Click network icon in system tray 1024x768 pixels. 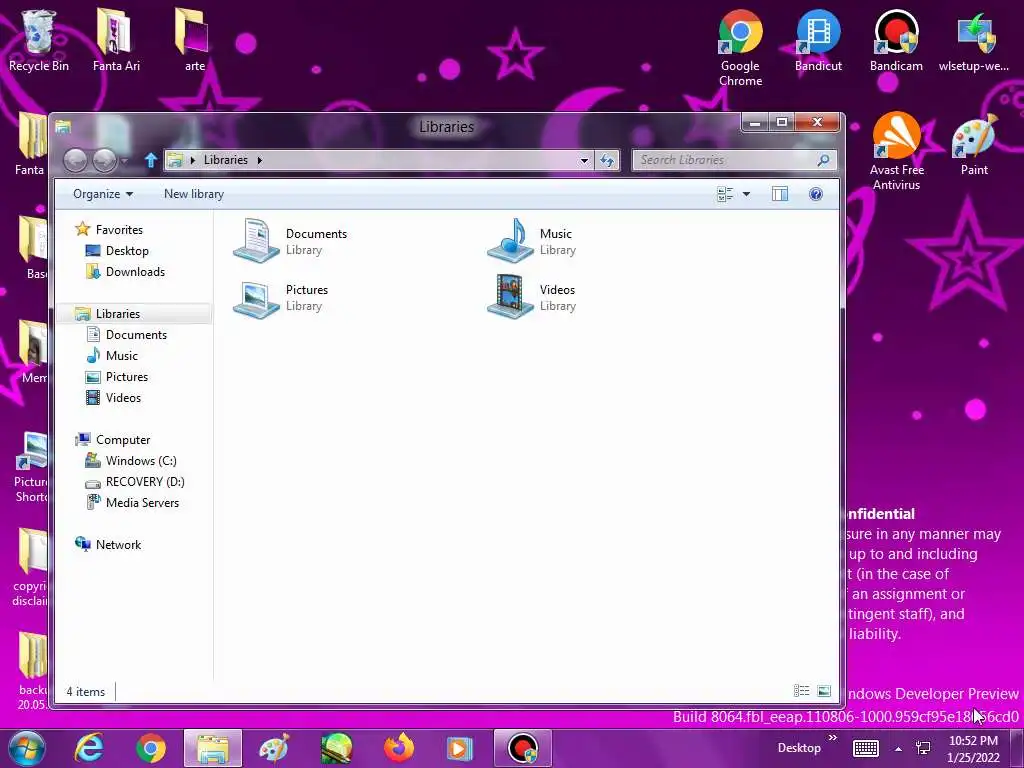923,749
